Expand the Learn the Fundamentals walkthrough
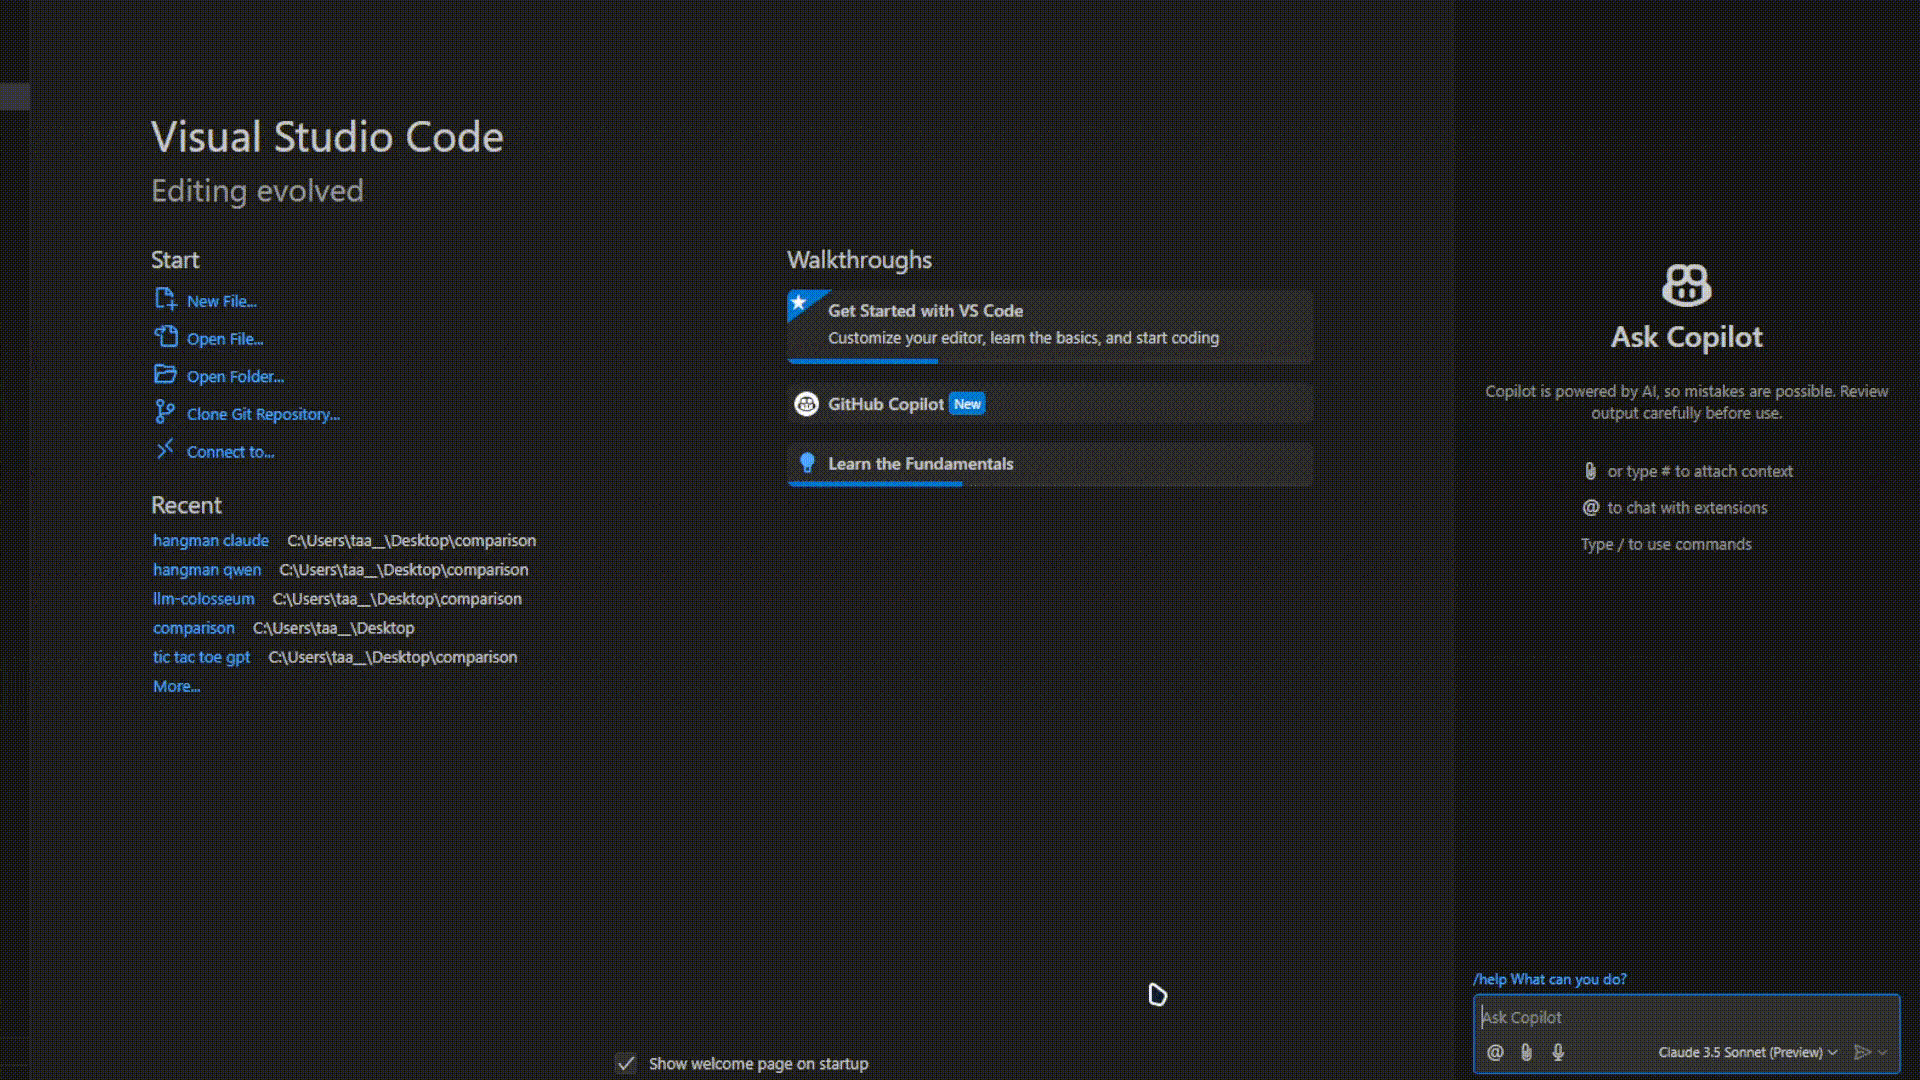Screen dimensions: 1920x1080 point(920,464)
